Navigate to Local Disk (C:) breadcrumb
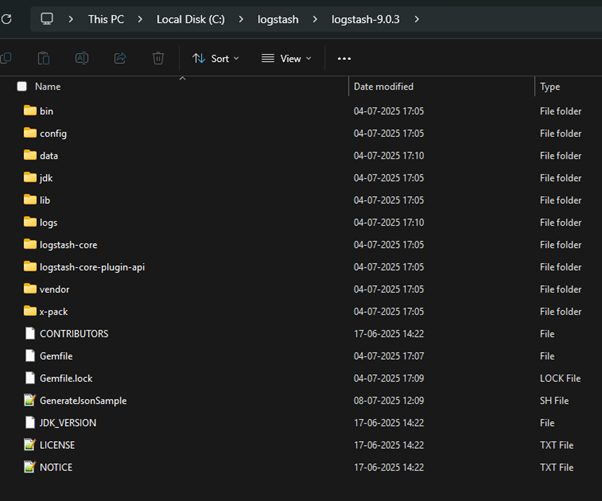Screen dimensions: 602x501 (190, 19)
